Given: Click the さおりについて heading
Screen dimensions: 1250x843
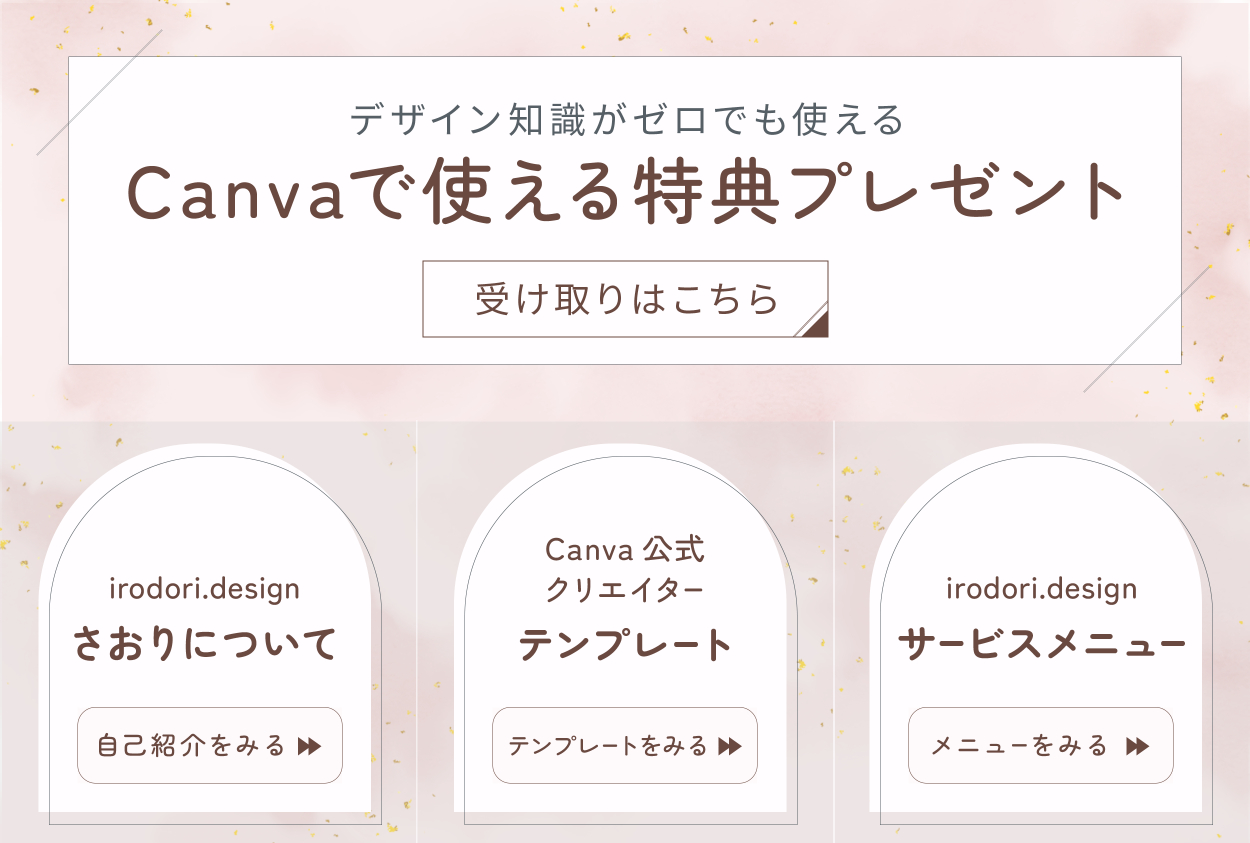Looking at the screenshot, I should [x=205, y=645].
